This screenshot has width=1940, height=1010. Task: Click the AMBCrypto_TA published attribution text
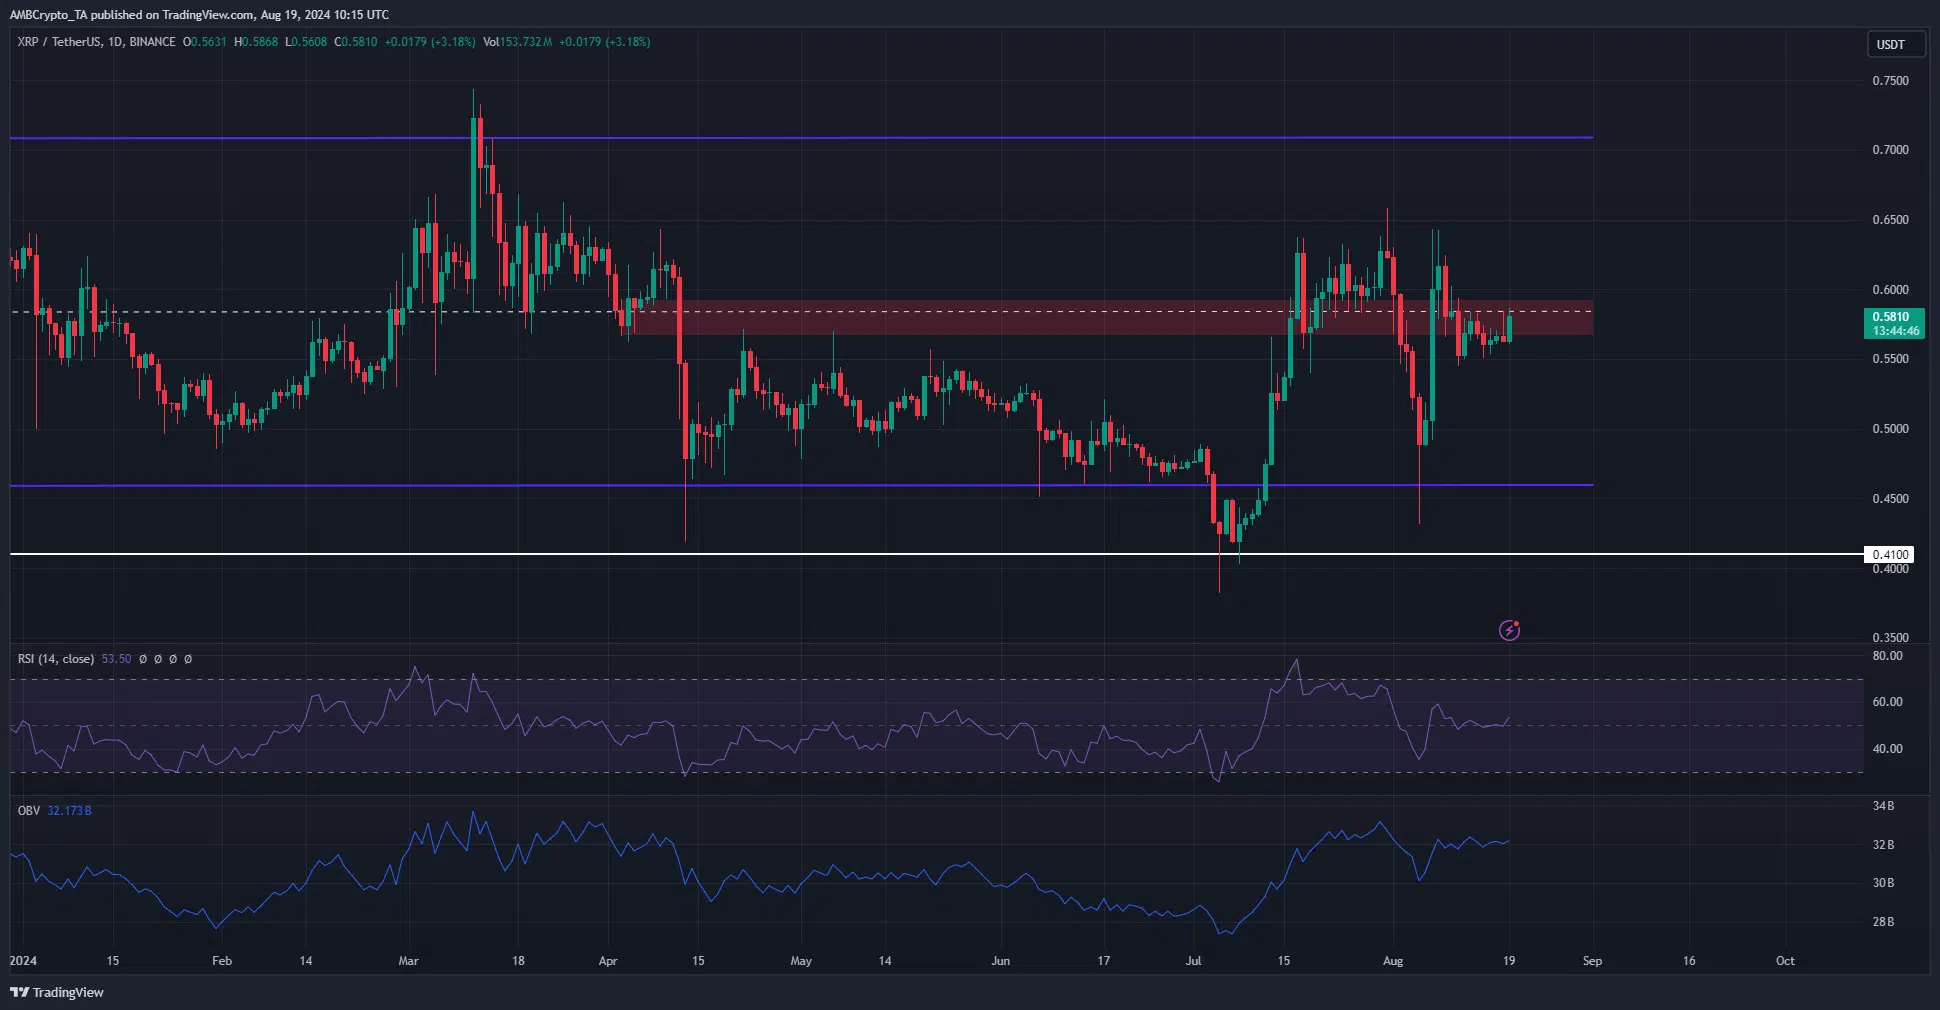(200, 15)
